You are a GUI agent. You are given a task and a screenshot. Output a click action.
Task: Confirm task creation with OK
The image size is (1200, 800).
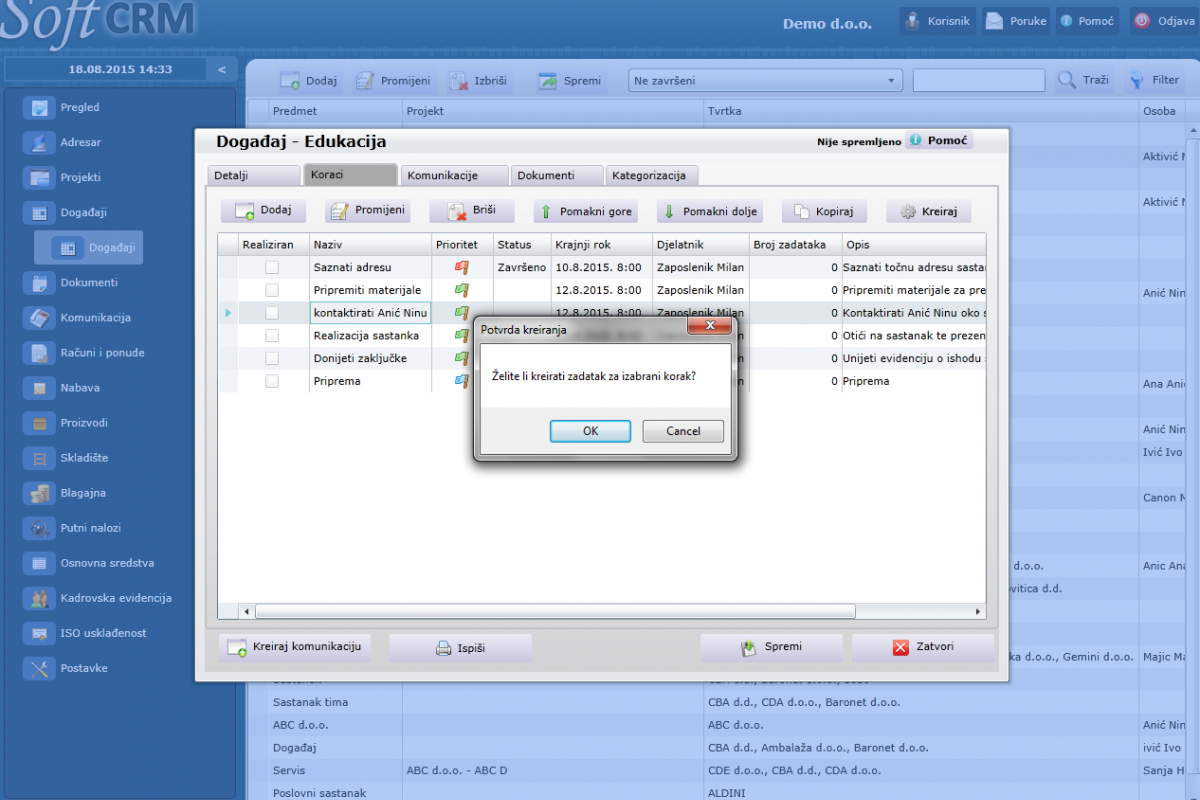[590, 431]
